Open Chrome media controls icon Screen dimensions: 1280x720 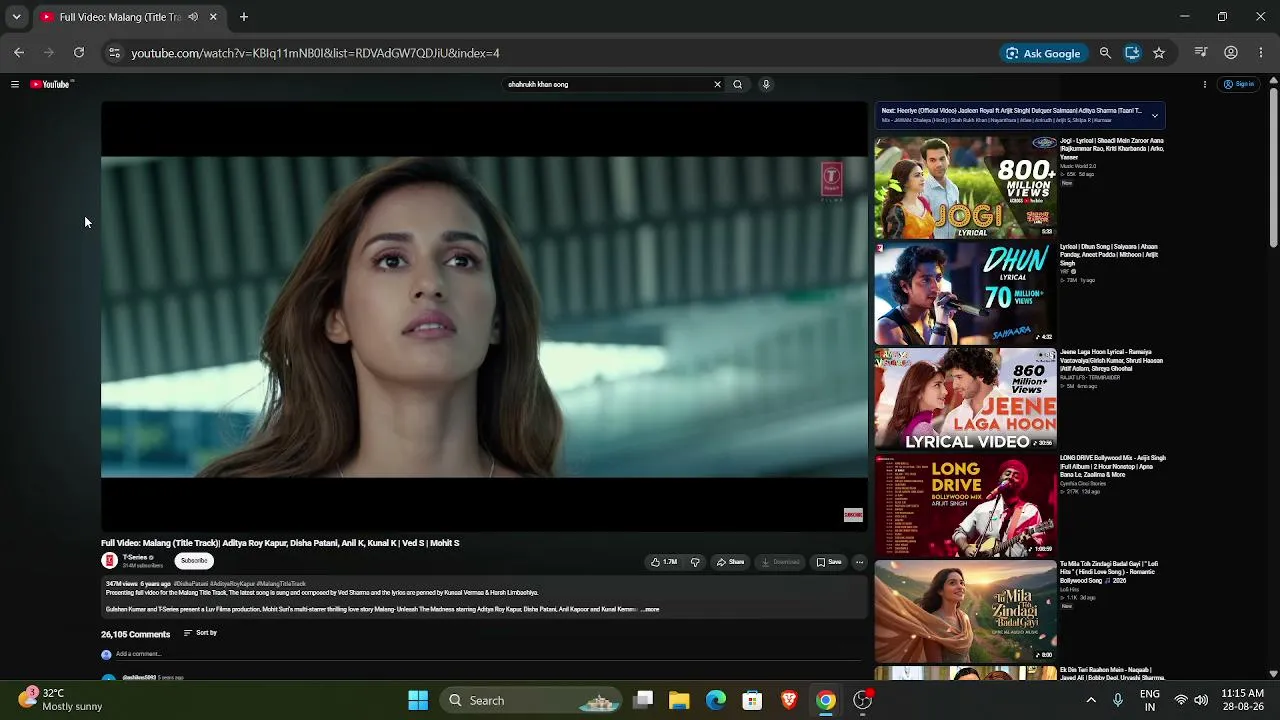click(x=1202, y=53)
